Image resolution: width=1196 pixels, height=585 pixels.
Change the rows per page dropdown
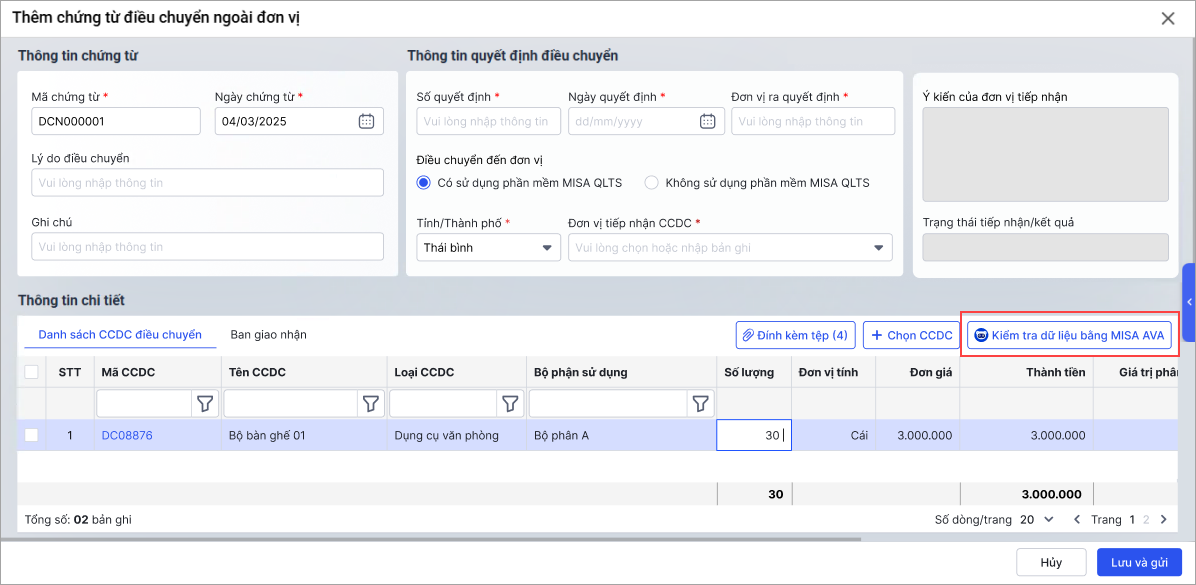(x=1037, y=520)
